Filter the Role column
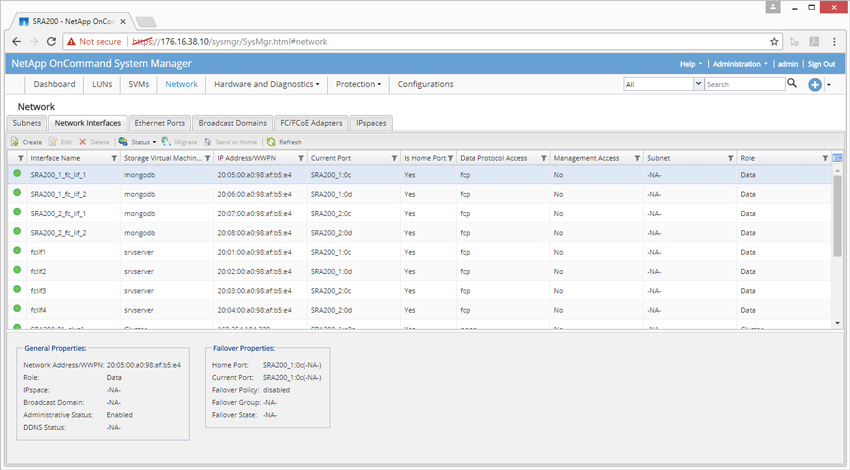This screenshot has height=470, width=850. pyautogui.click(x=825, y=158)
